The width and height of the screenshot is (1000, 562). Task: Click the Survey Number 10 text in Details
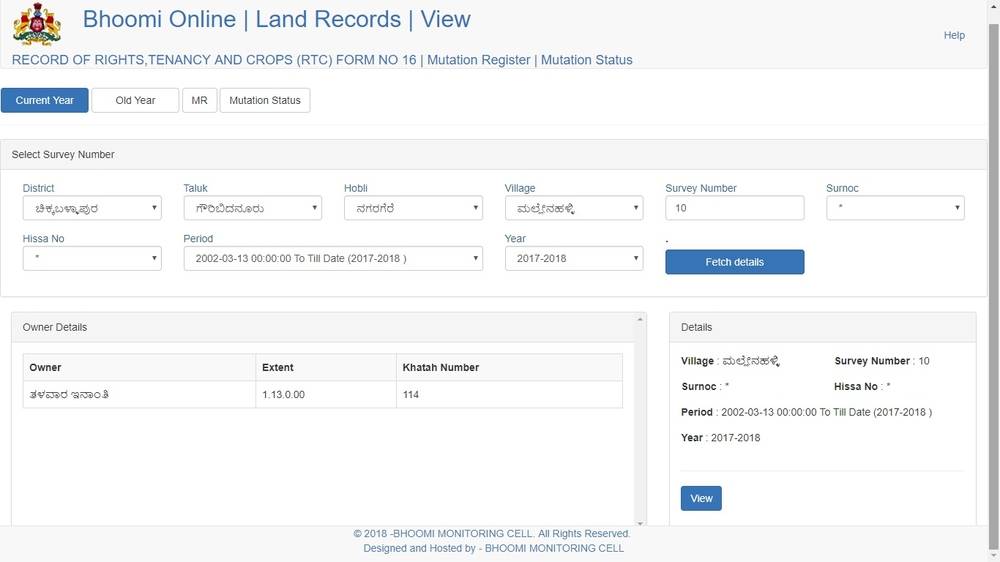pyautogui.click(x=882, y=361)
